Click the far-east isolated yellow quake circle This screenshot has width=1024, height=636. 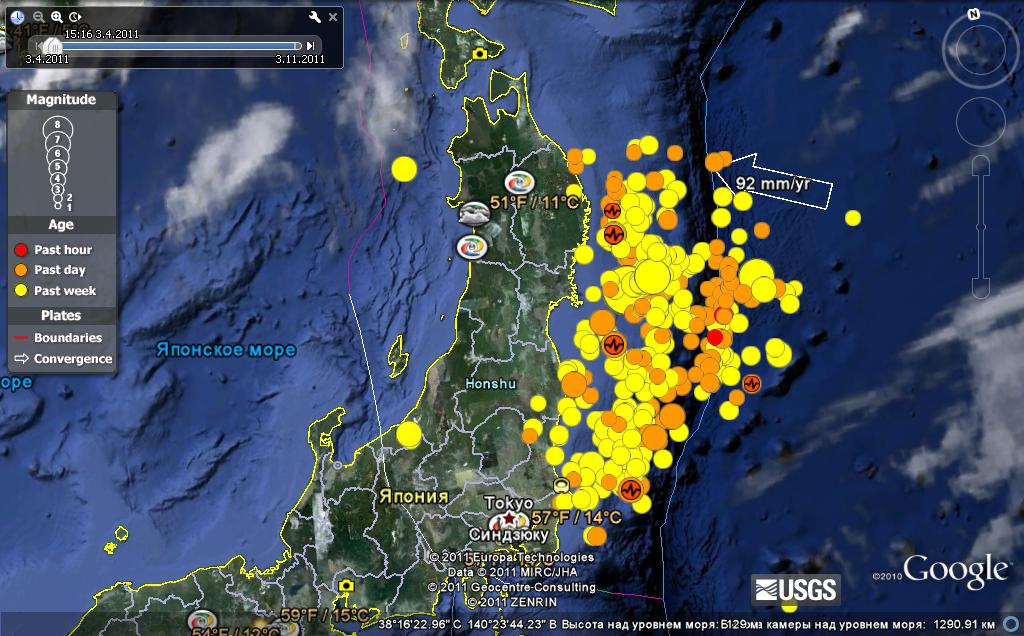852,218
